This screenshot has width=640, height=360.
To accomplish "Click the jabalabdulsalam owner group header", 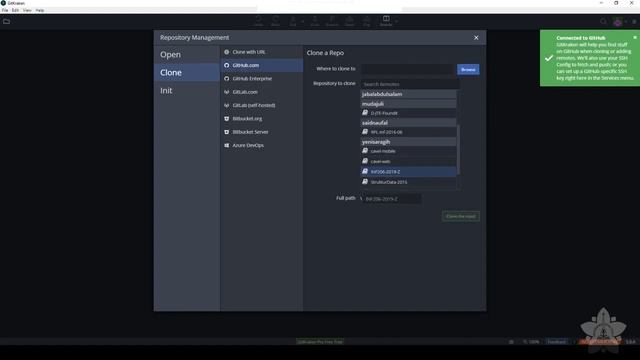I will (x=408, y=94).
